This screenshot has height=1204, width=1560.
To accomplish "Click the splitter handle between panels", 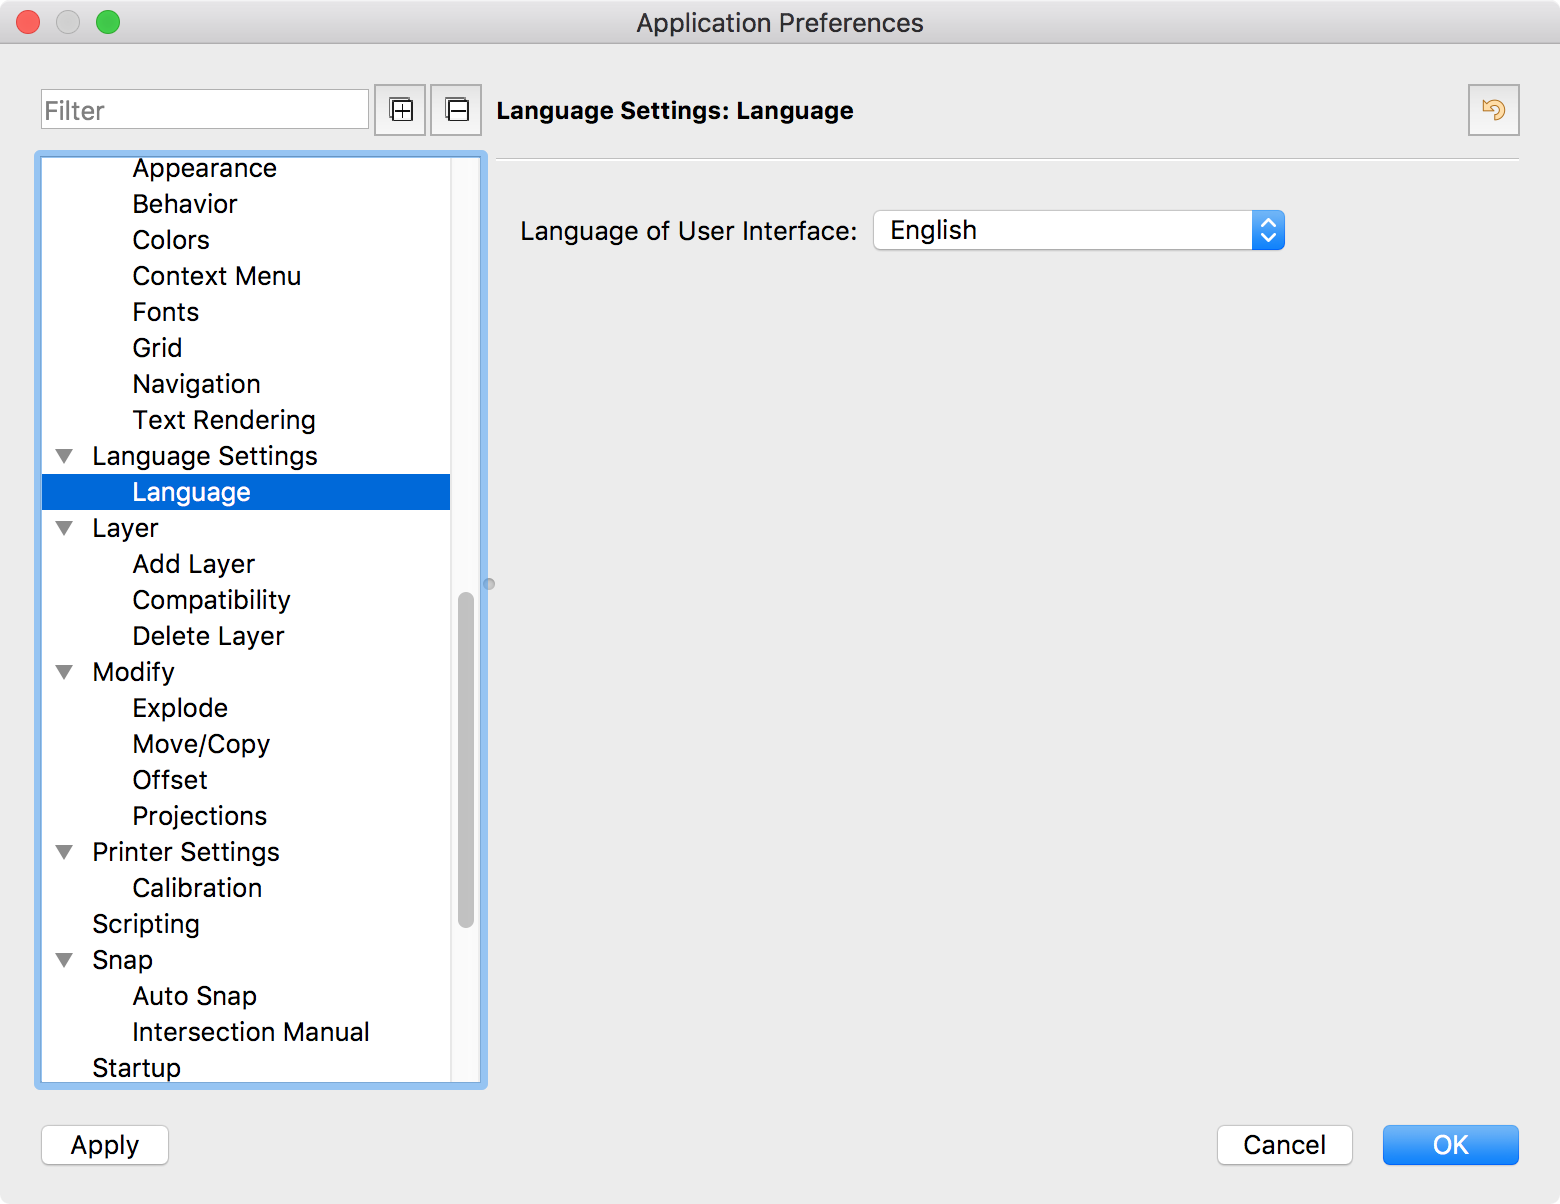I will (x=489, y=584).
